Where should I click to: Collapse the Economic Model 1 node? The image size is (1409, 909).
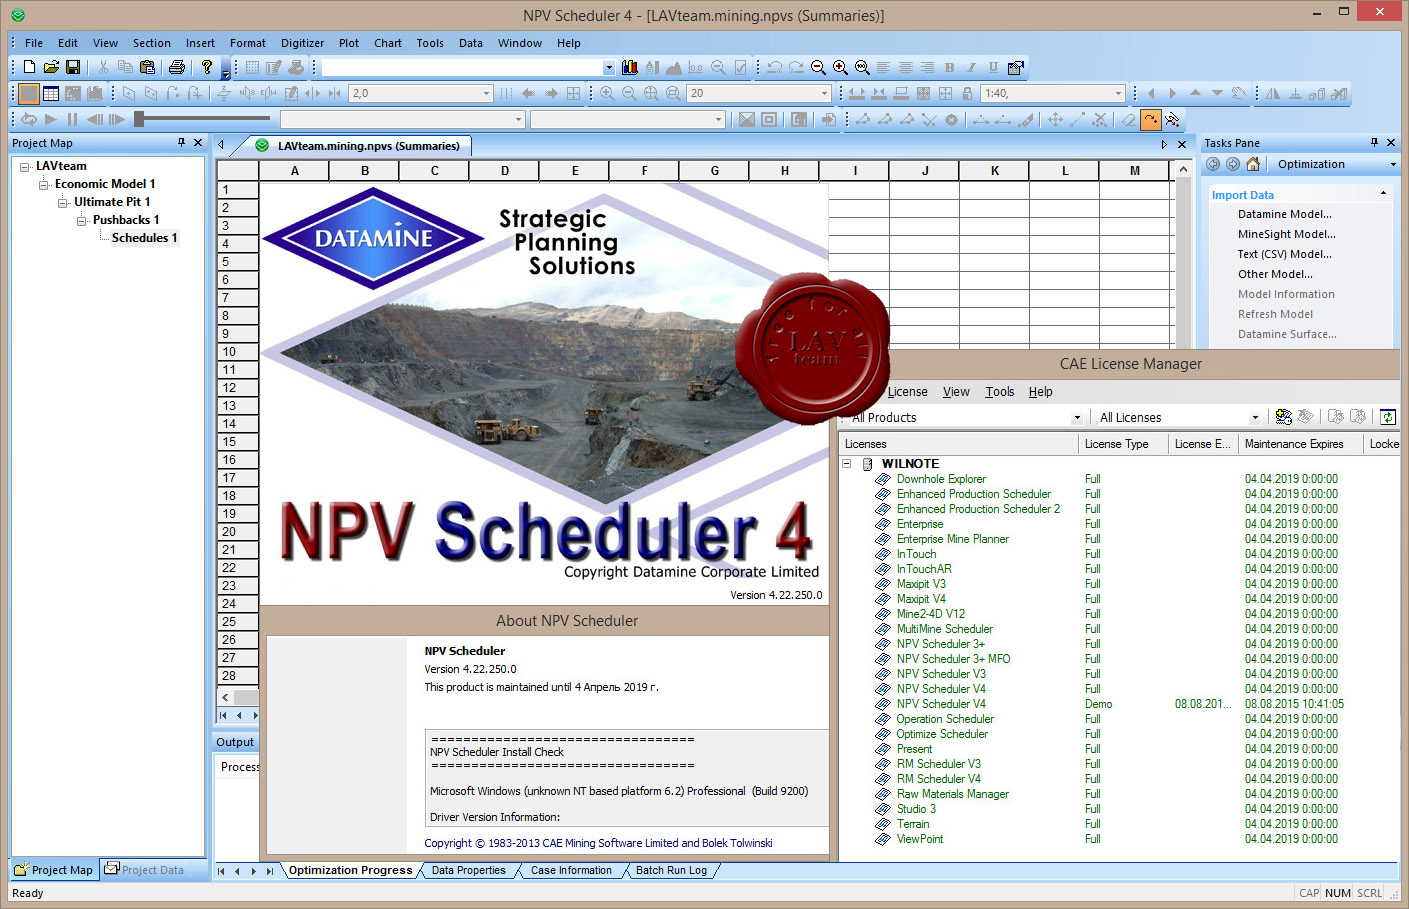pyautogui.click(x=44, y=184)
